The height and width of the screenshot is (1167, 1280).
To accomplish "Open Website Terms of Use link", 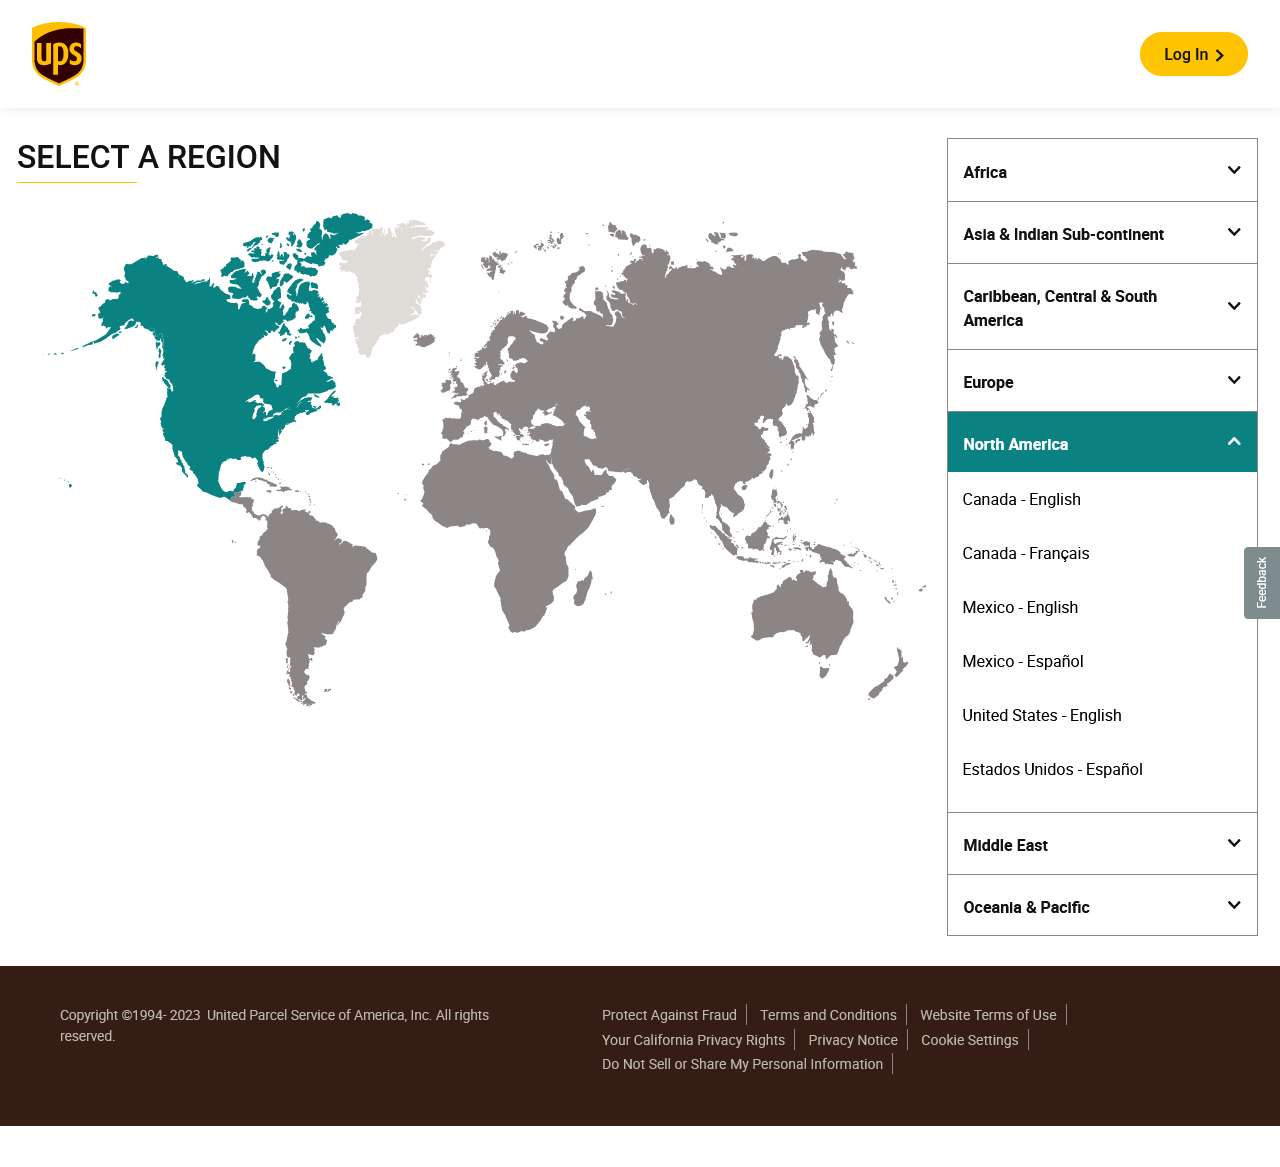I will point(988,1015).
